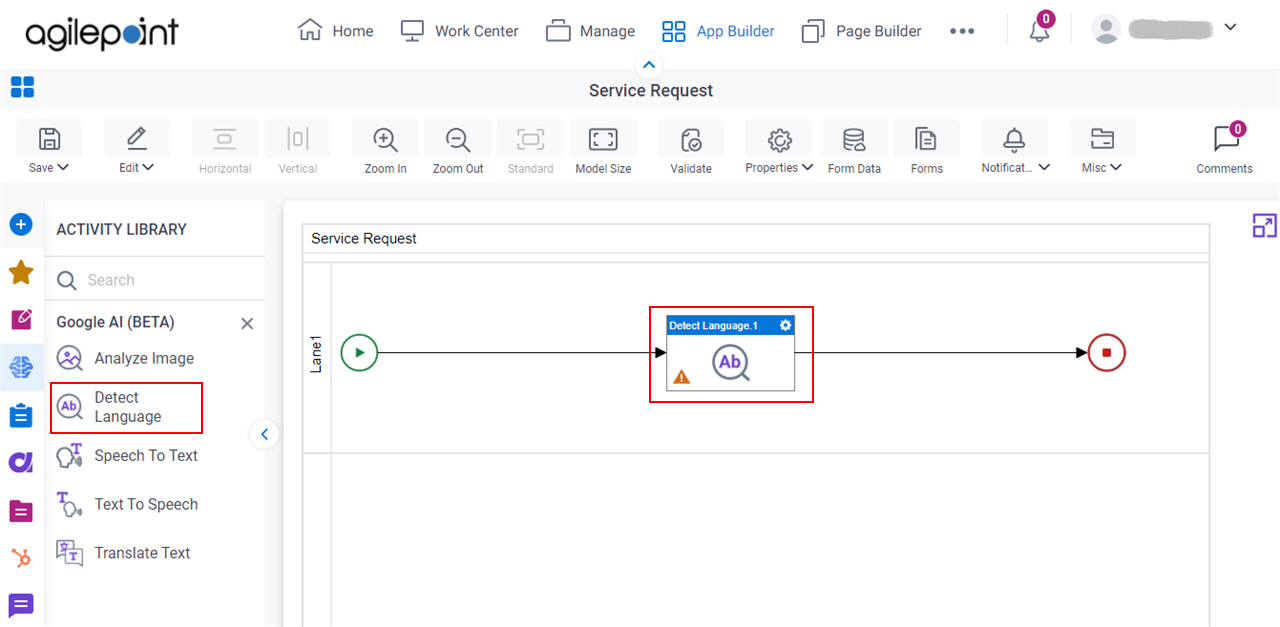Select the Analyze Image activity
The width and height of the screenshot is (1280, 627).
tap(125, 358)
